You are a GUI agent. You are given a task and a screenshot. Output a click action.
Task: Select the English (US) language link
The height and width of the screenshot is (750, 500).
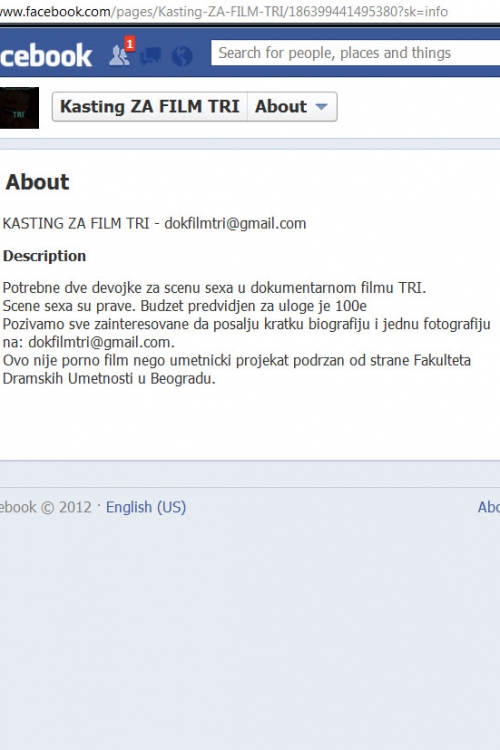click(x=146, y=507)
